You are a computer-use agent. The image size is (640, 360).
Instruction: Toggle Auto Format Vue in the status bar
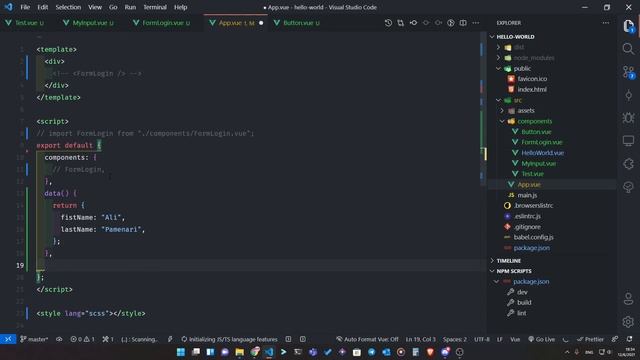pyautogui.click(x=367, y=339)
